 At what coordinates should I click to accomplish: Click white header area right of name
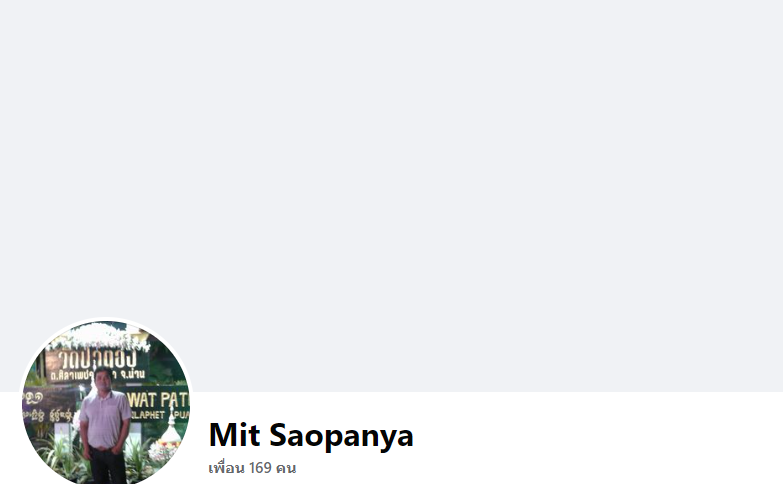click(599, 438)
